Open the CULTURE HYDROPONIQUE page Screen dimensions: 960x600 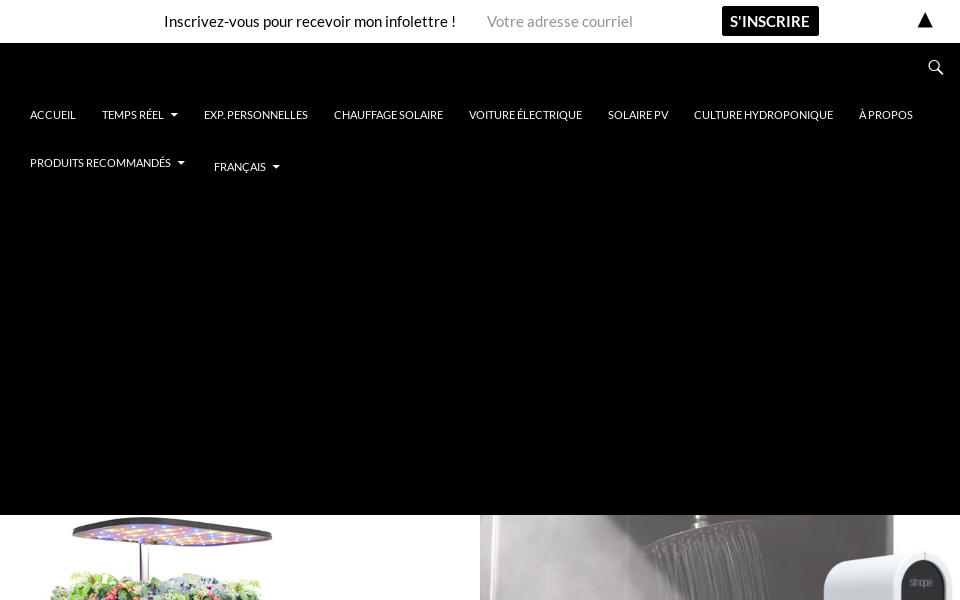pos(763,115)
